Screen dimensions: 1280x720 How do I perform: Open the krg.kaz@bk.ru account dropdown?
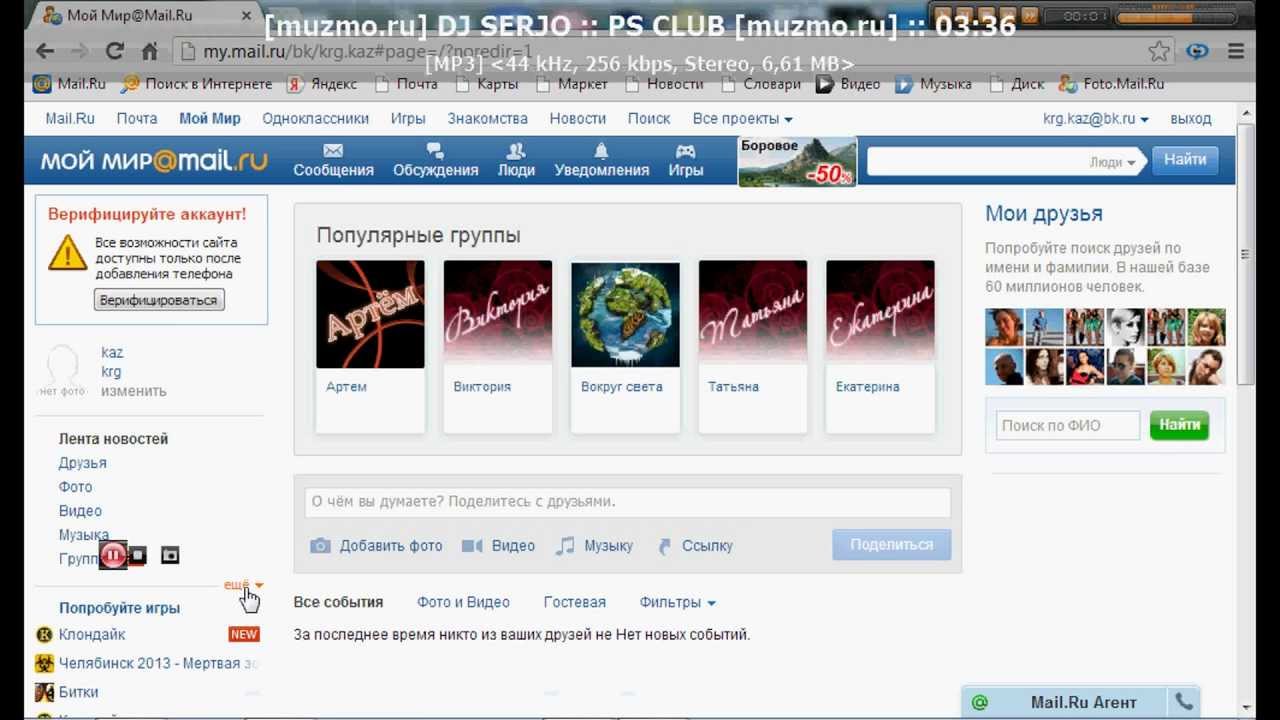(x=1095, y=118)
